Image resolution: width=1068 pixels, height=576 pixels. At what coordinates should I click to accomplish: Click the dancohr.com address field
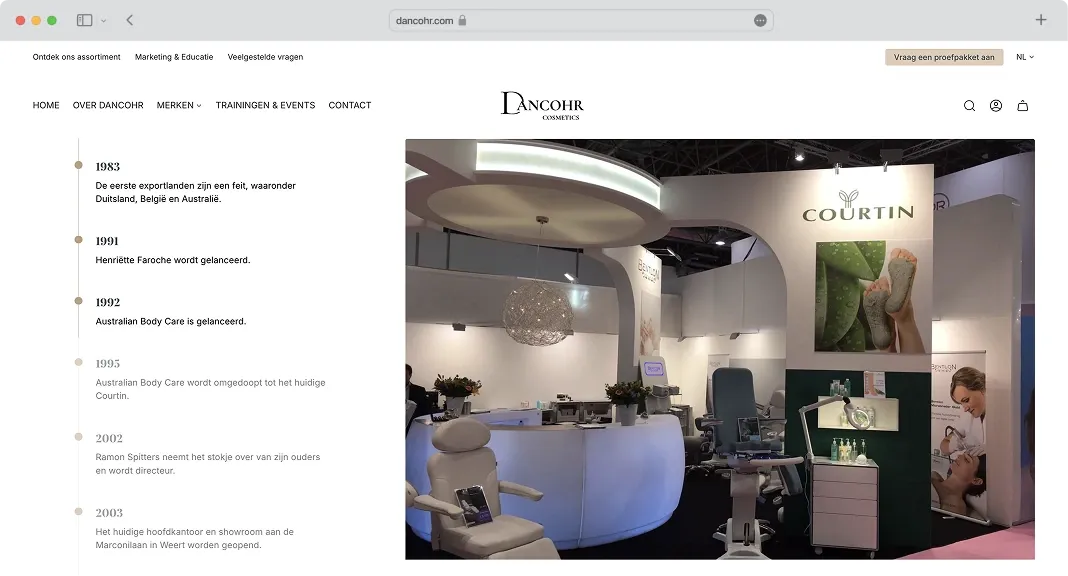click(x=581, y=20)
